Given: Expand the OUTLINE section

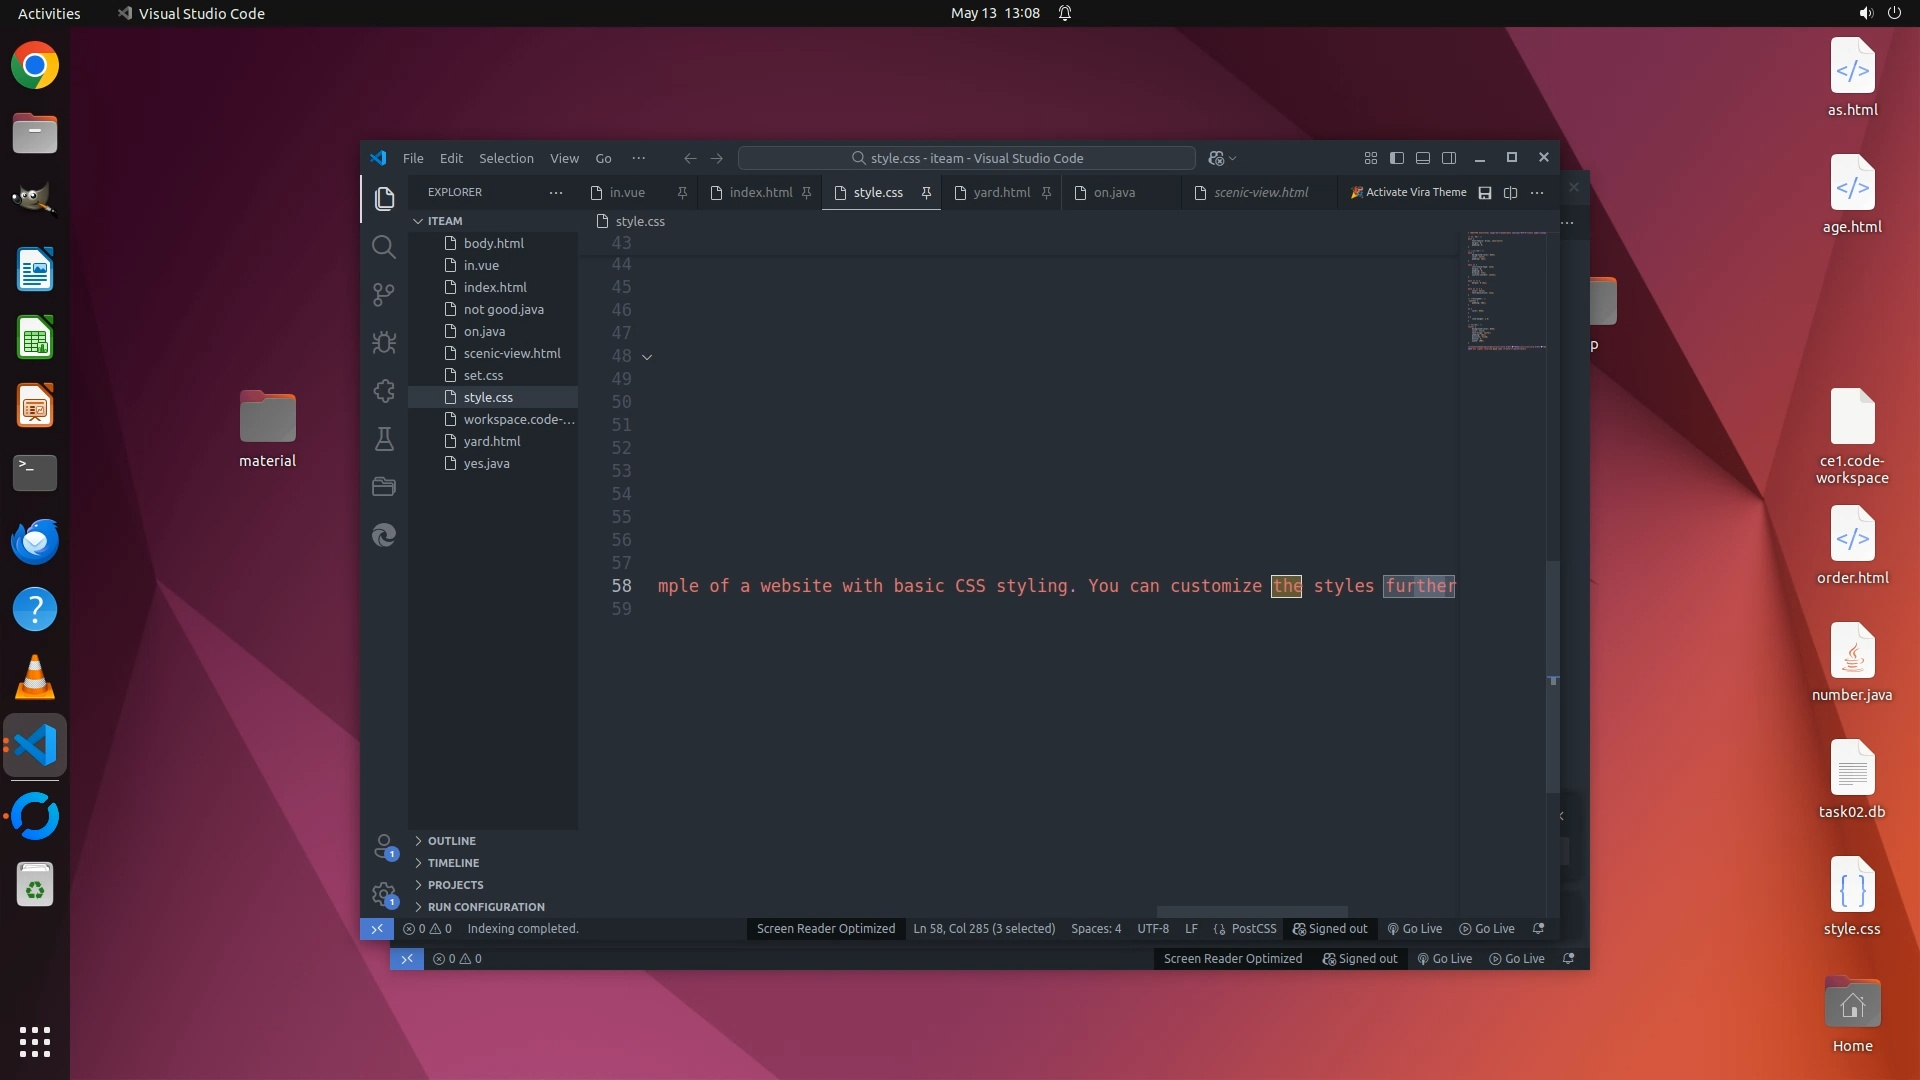Looking at the screenshot, I should (x=451, y=841).
